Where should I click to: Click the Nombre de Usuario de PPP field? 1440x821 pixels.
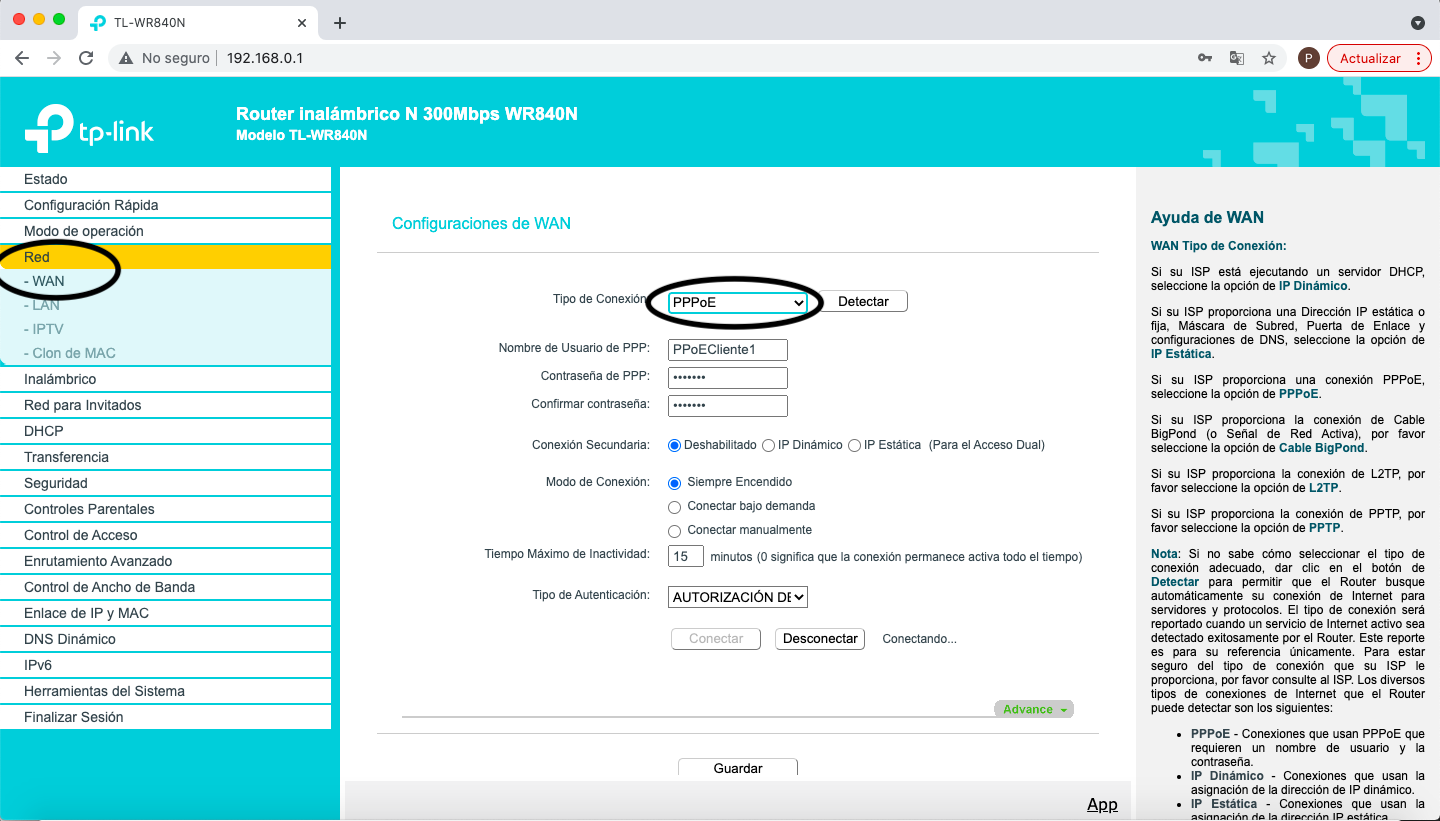pos(728,350)
